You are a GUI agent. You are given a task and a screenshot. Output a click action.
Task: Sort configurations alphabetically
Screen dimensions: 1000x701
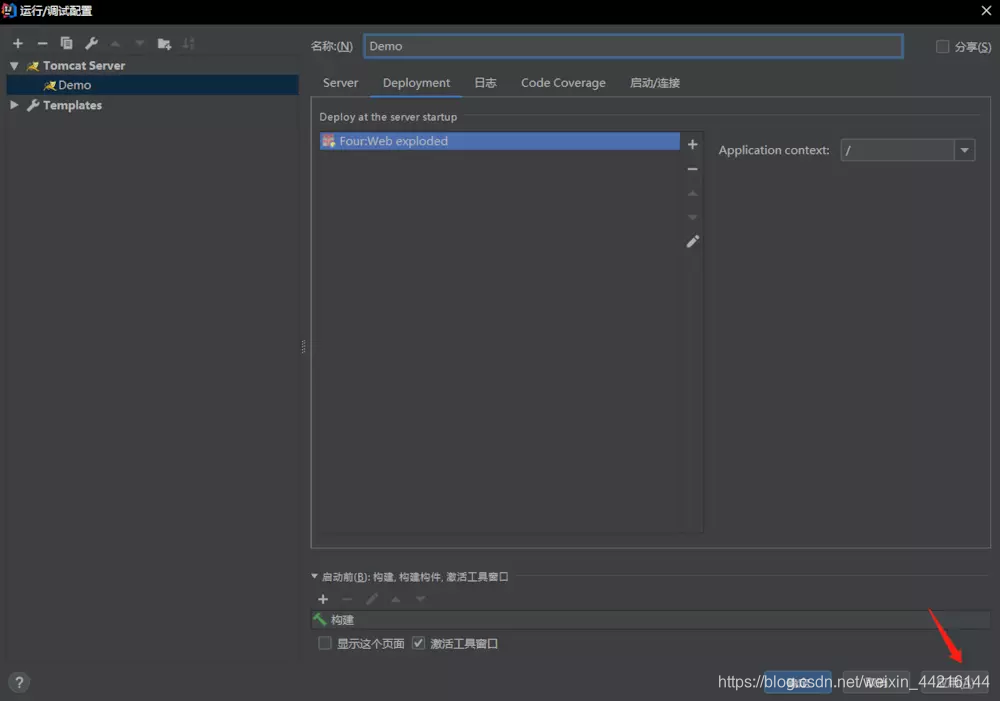pyautogui.click(x=188, y=43)
